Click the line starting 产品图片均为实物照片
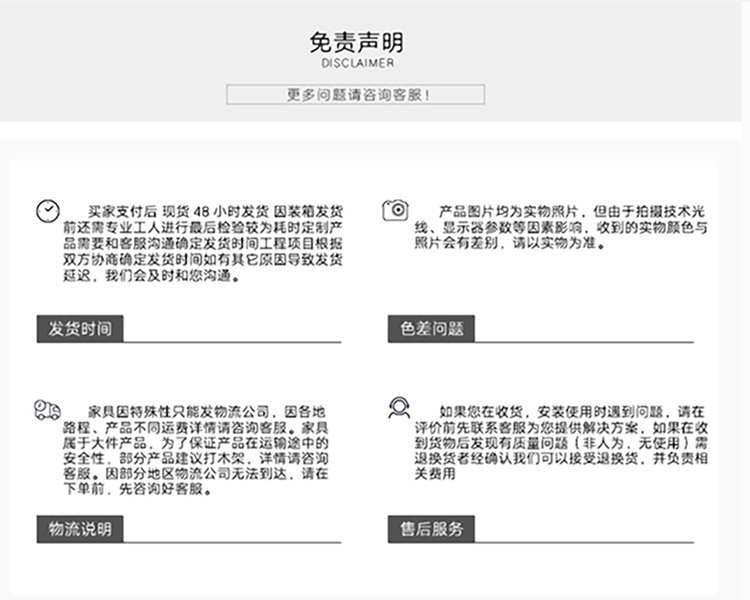Image resolution: width=750 pixels, height=600 pixels. pos(572,211)
